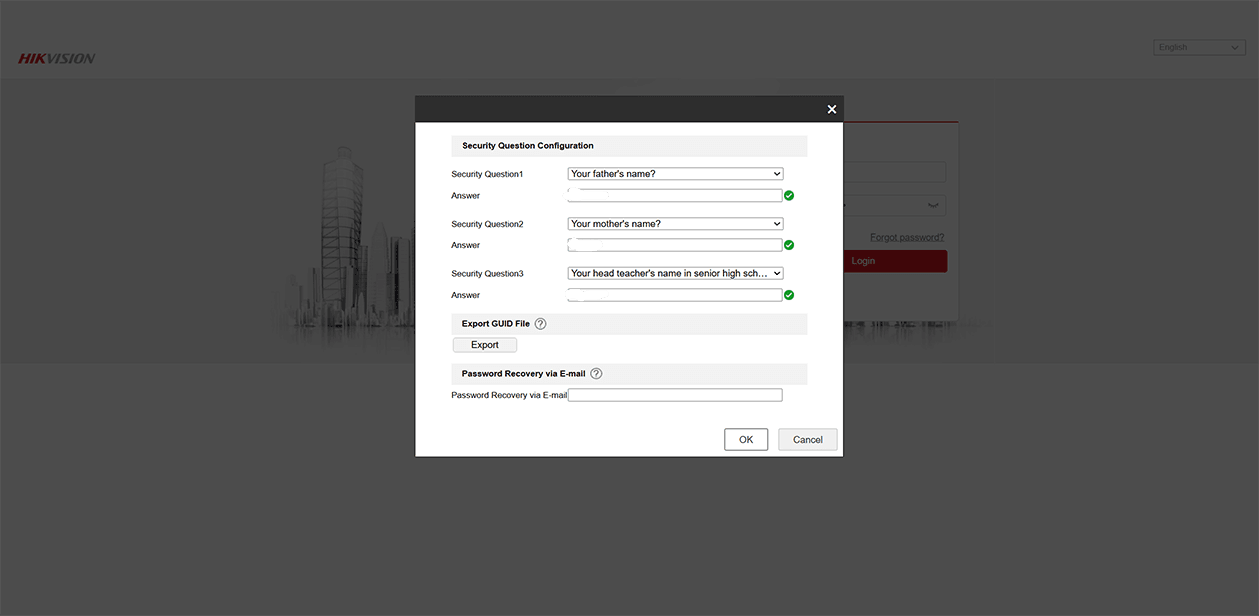Close the security configuration dialog with X
Screen dimensions: 1259x616
pyautogui.click(x=831, y=110)
